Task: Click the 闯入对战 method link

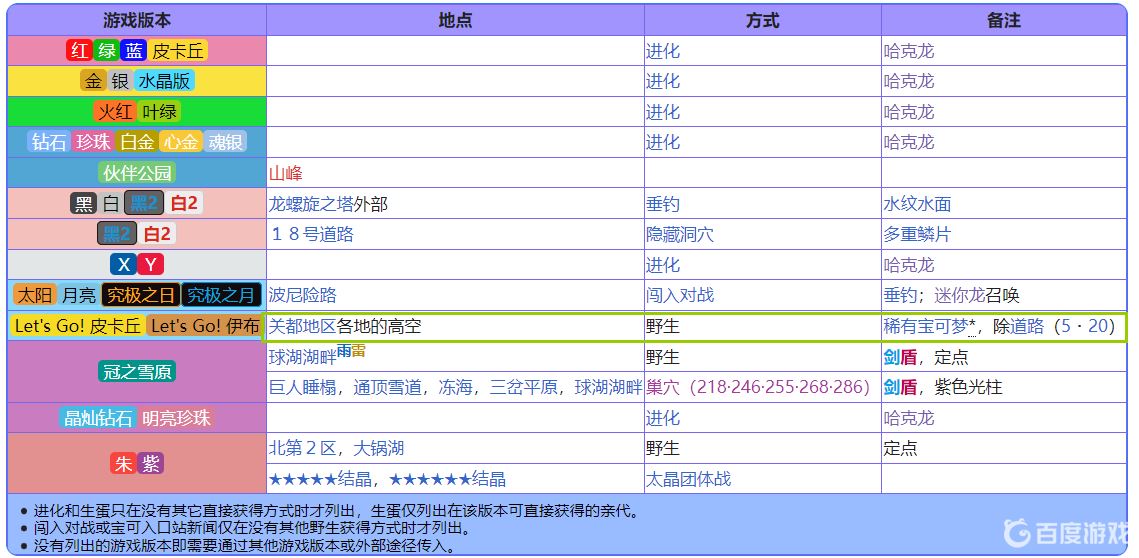Action: [680, 296]
